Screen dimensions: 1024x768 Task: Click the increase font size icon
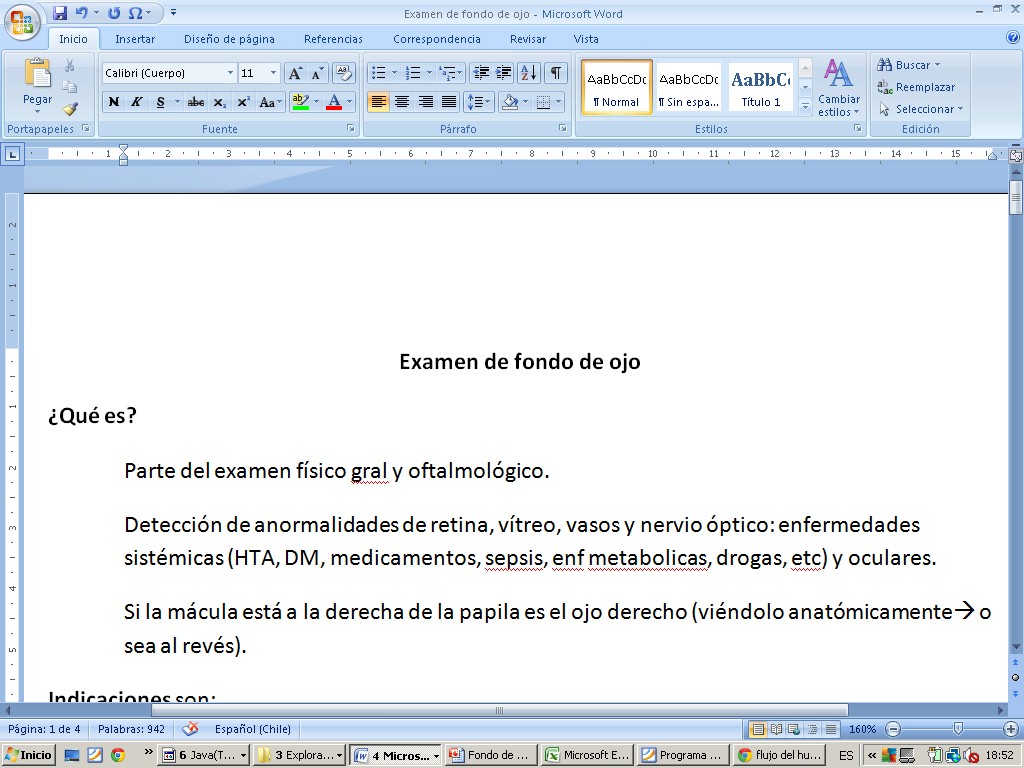(x=296, y=73)
